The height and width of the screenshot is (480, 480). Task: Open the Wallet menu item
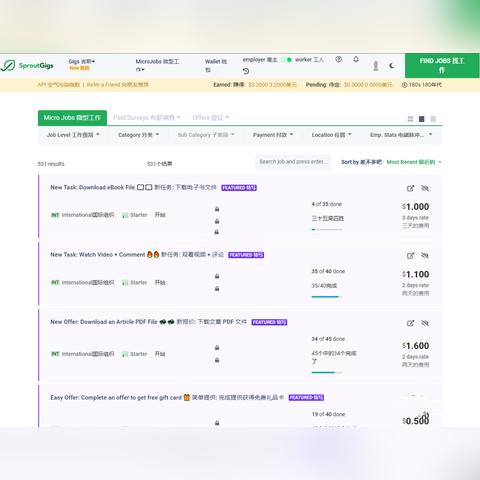pos(216,65)
